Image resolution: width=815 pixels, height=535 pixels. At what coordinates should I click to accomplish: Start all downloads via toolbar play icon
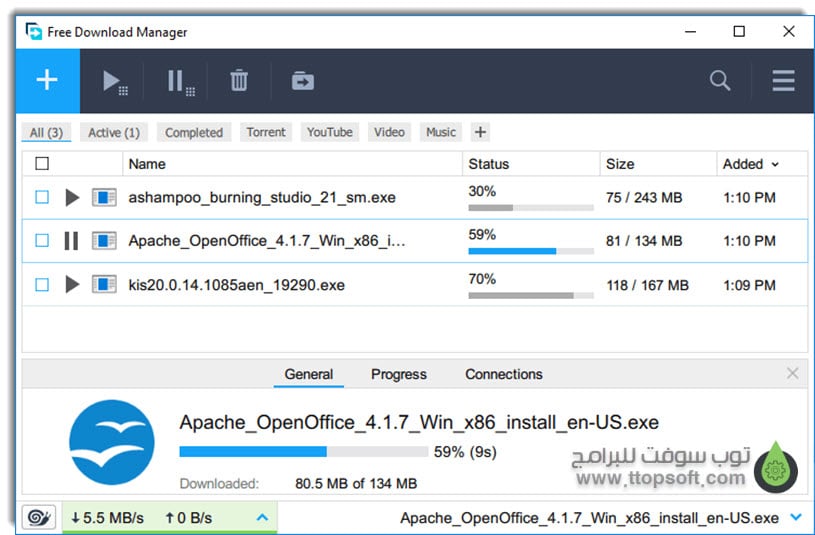click(115, 82)
